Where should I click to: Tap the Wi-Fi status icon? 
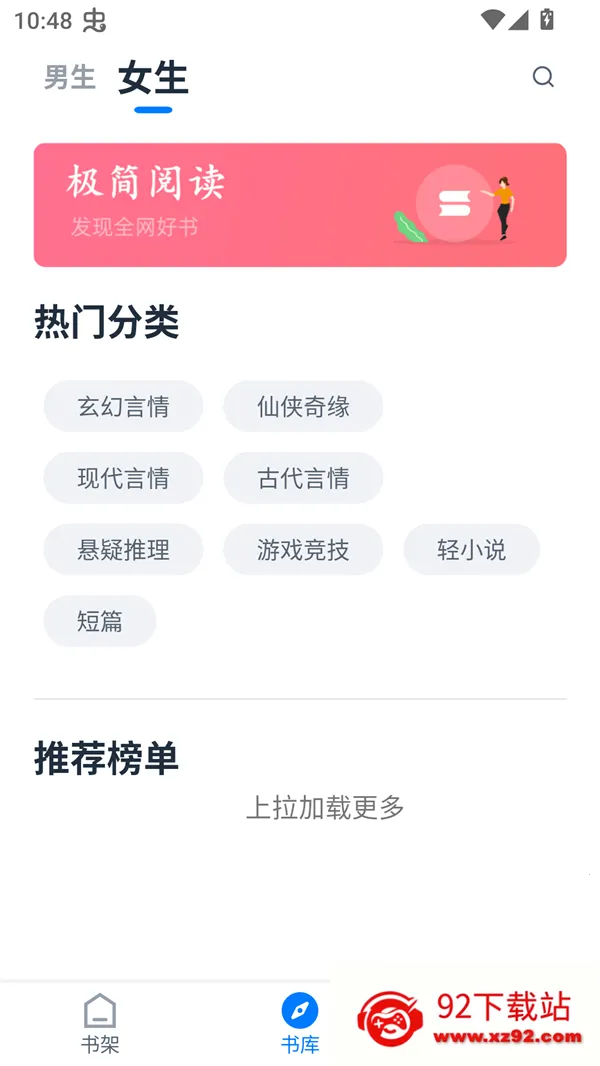(x=492, y=19)
